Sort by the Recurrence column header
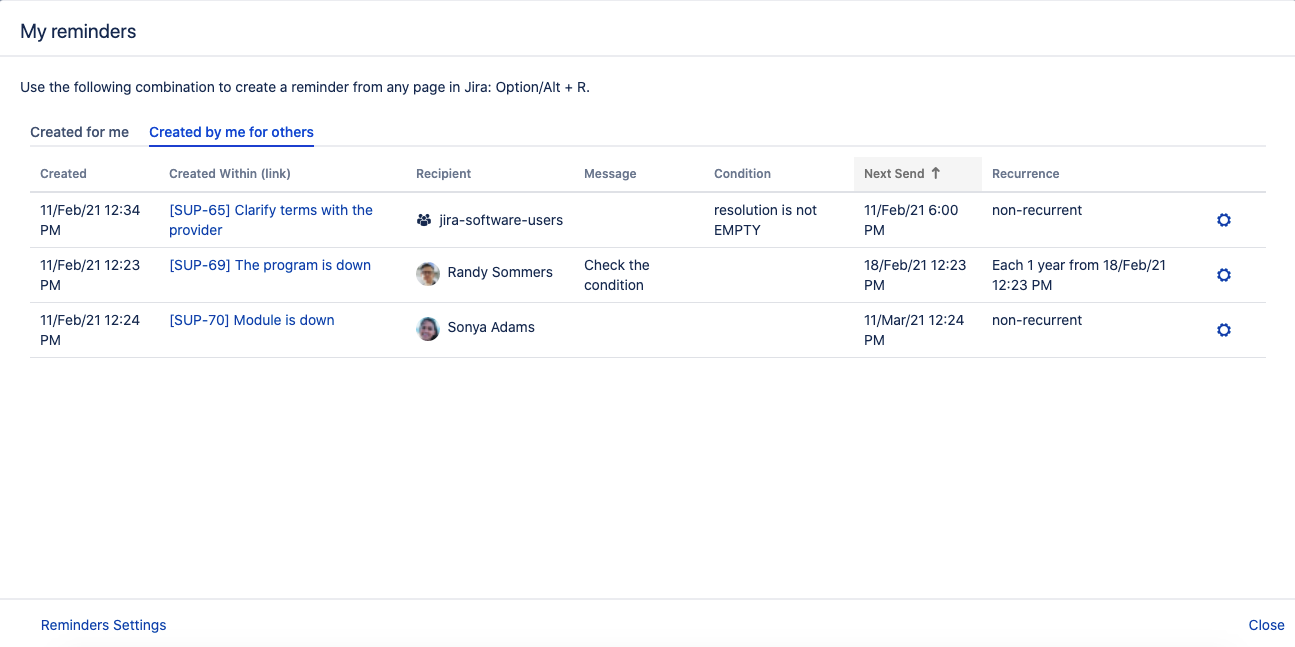This screenshot has height=647, width=1295. tap(1025, 174)
